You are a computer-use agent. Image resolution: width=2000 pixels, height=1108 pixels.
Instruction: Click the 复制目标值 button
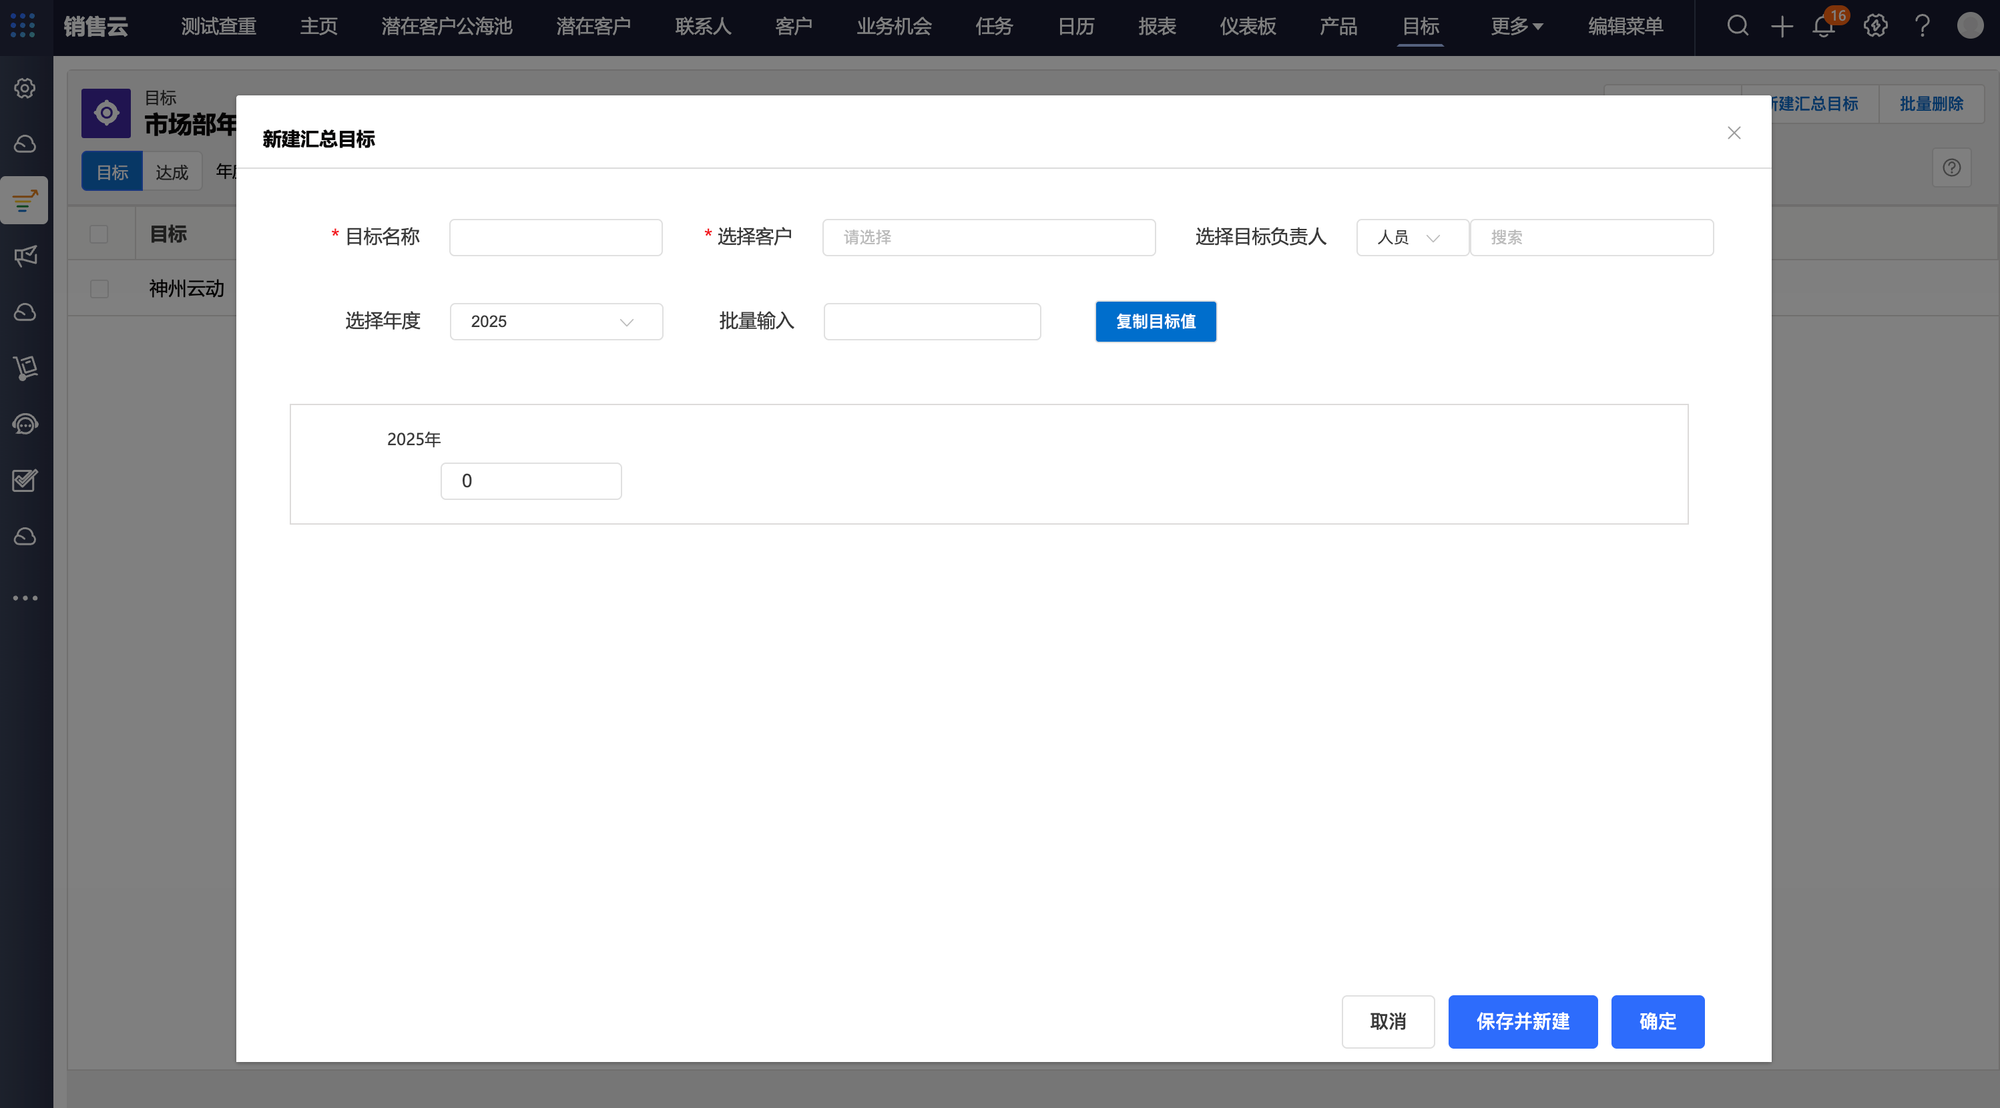coord(1155,322)
